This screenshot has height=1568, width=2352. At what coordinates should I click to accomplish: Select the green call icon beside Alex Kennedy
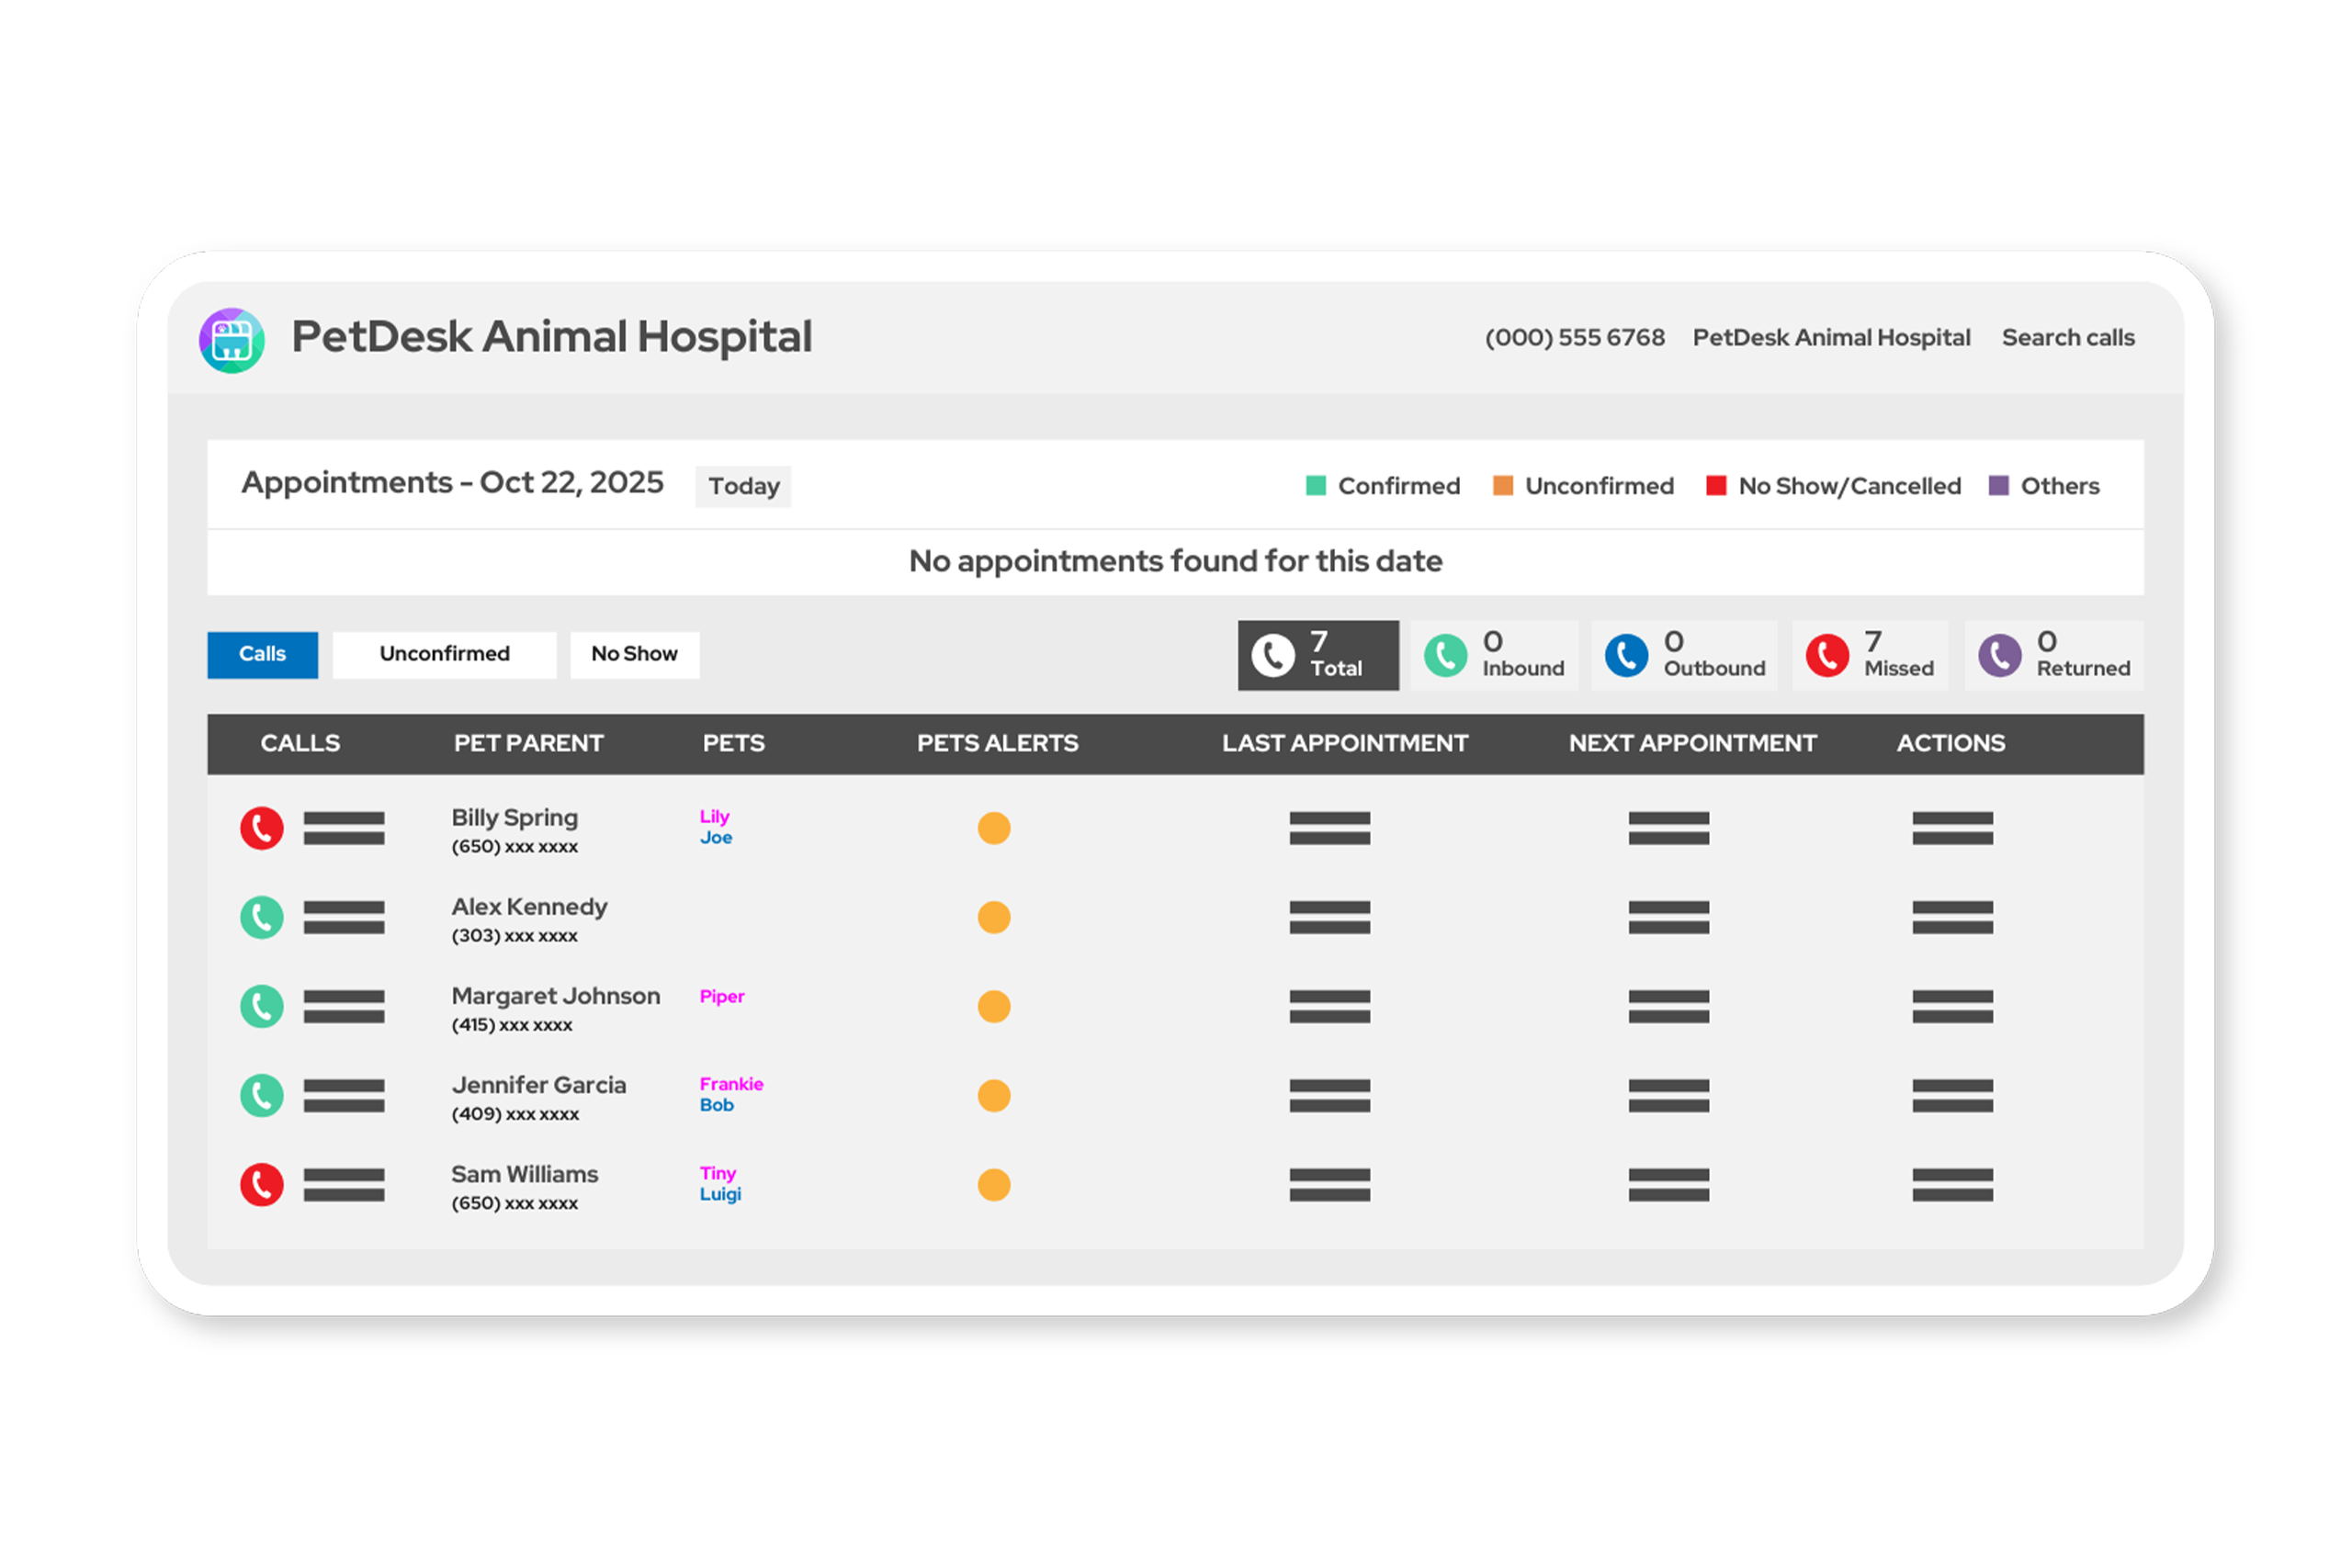262,917
